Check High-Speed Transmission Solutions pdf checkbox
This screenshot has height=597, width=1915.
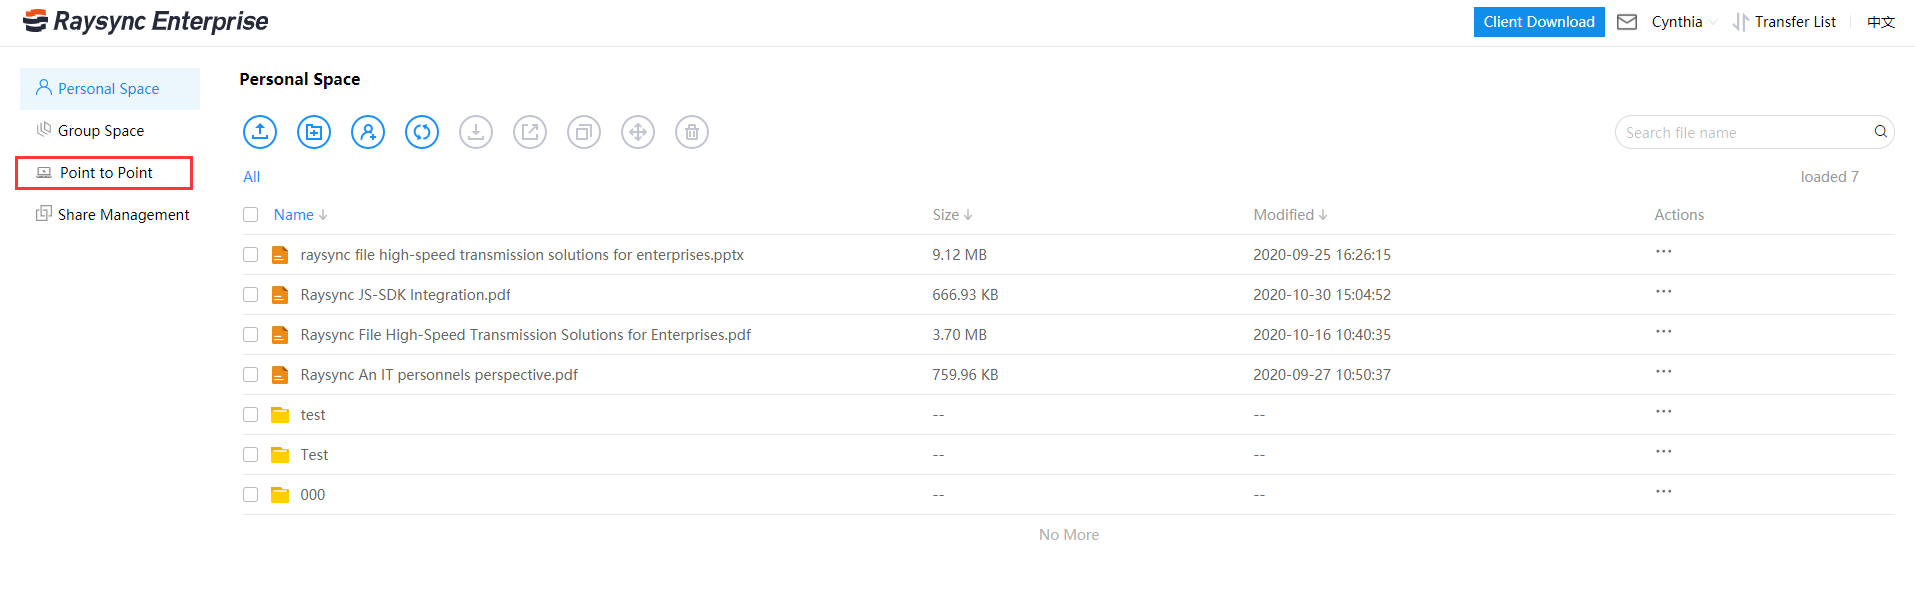click(x=251, y=335)
